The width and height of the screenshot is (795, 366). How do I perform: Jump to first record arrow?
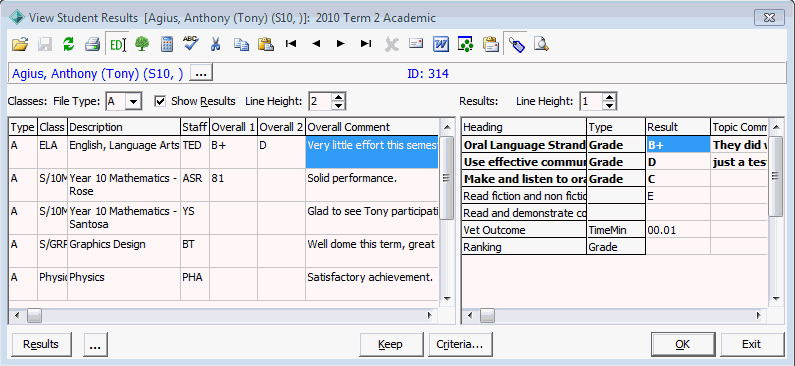coord(291,44)
